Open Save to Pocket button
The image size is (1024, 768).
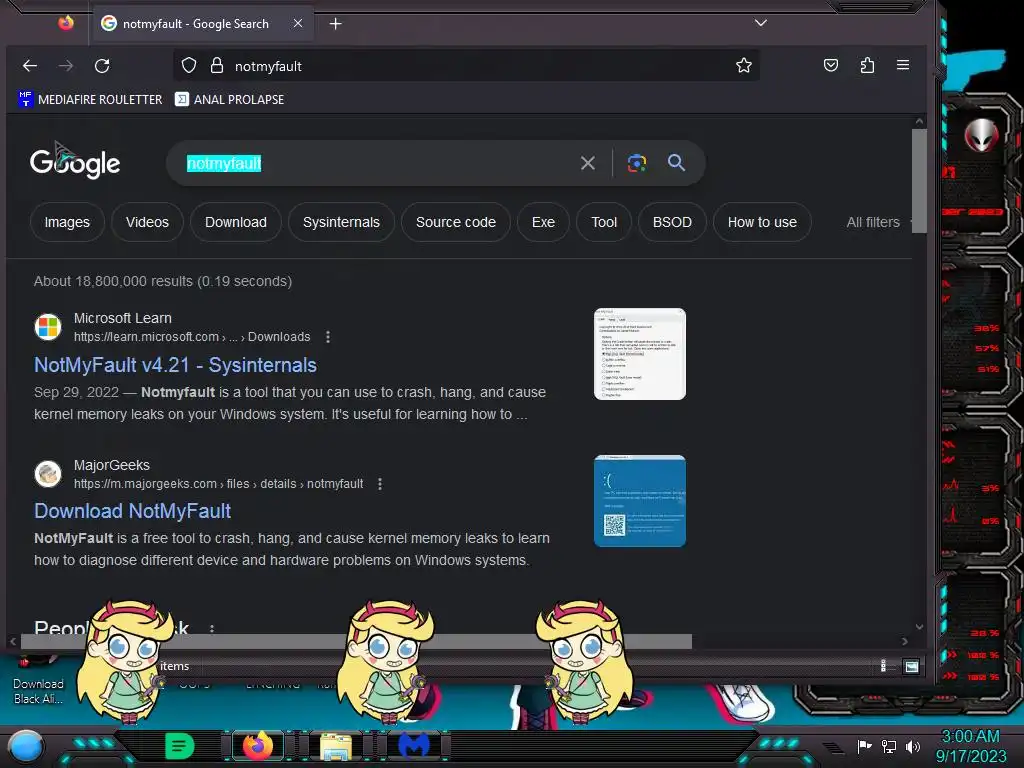[831, 65]
